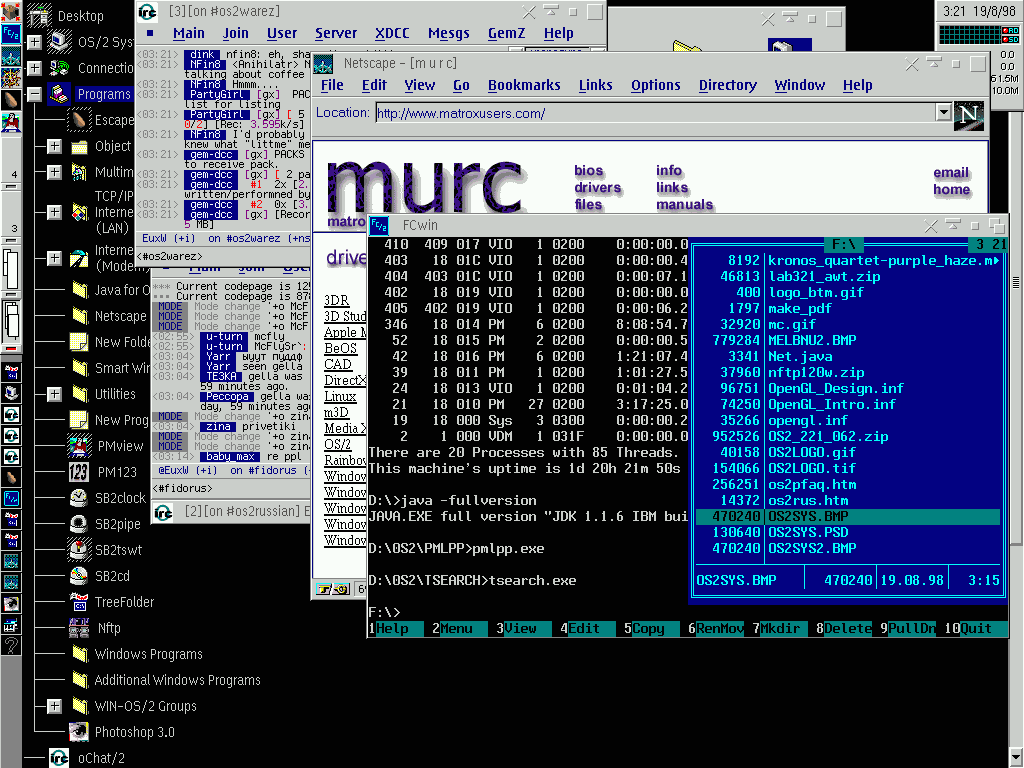The width and height of the screenshot is (1024, 768).
Task: Expand the WIN-OS/2 Groups node
Action: coord(54,706)
